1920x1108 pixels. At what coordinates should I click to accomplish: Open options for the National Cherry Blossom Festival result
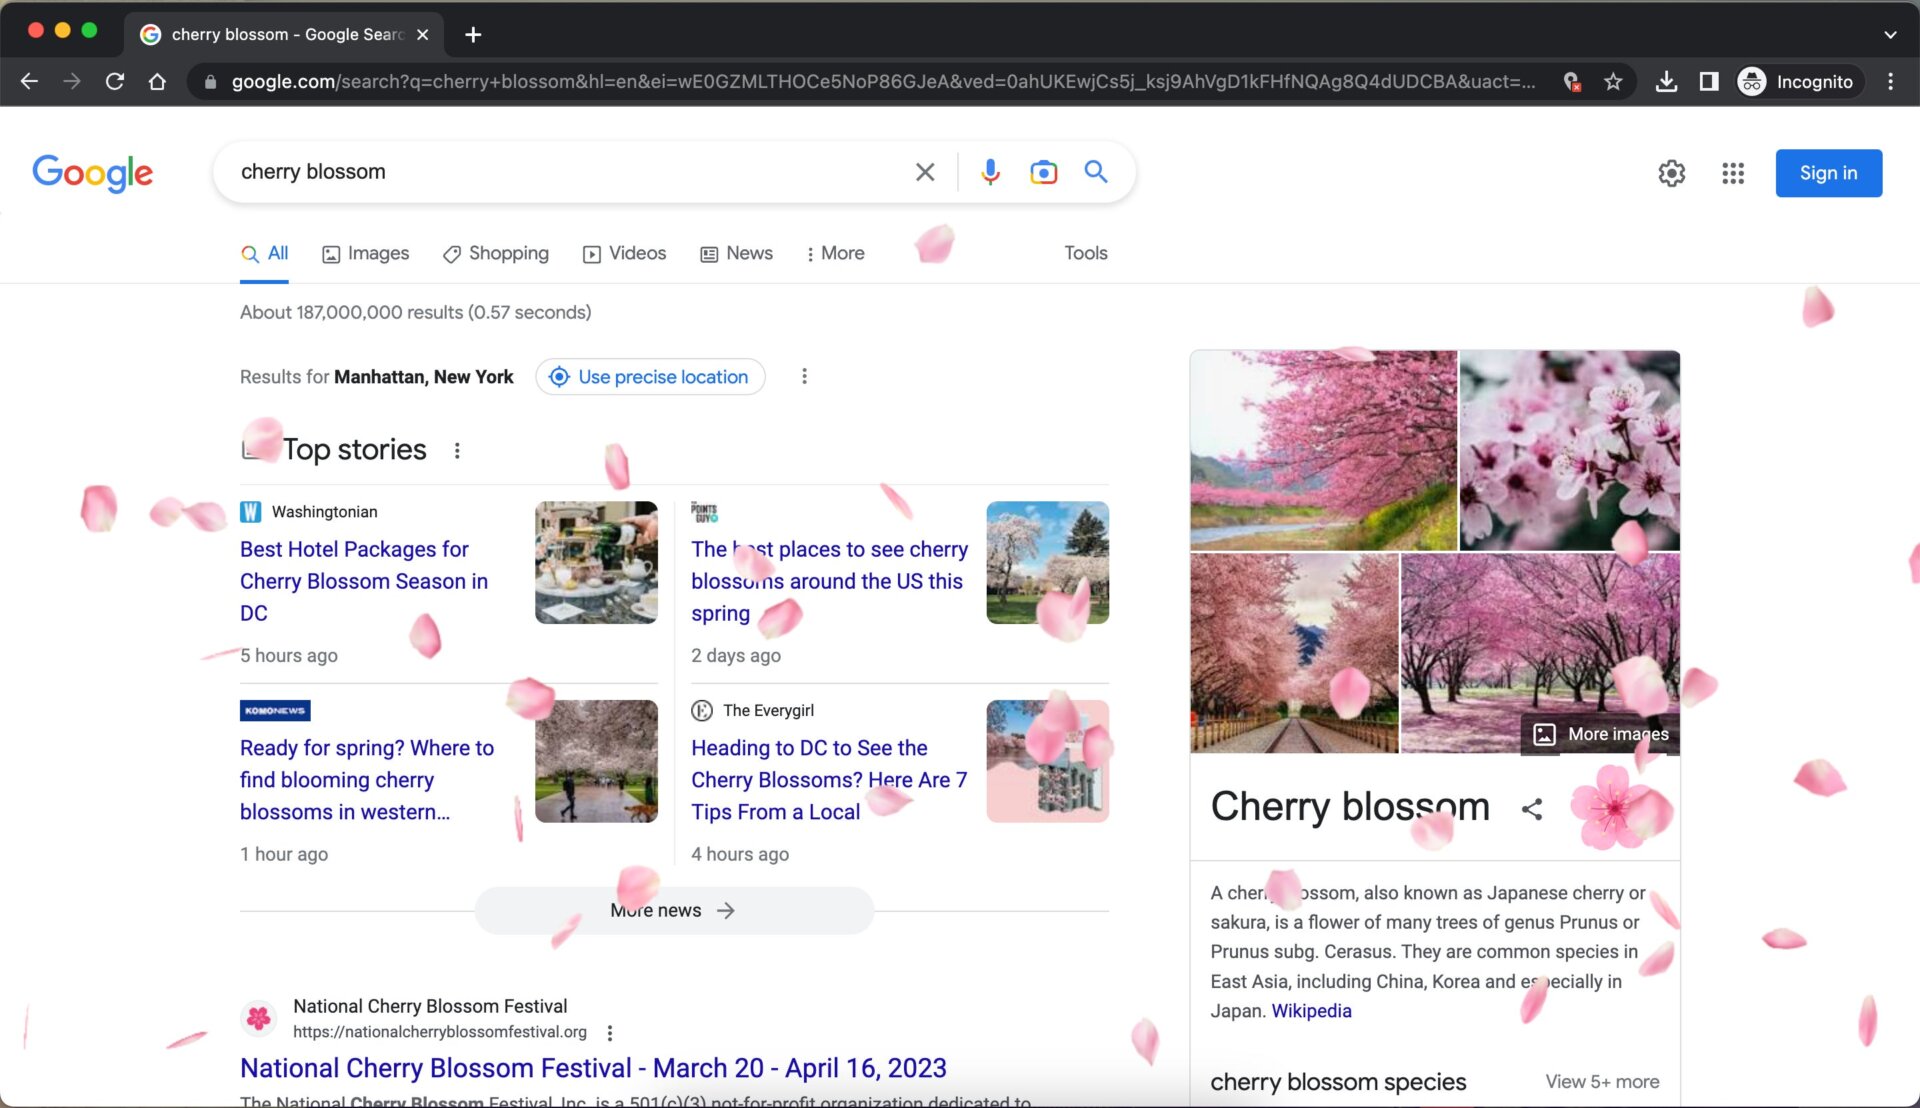[x=609, y=1032]
